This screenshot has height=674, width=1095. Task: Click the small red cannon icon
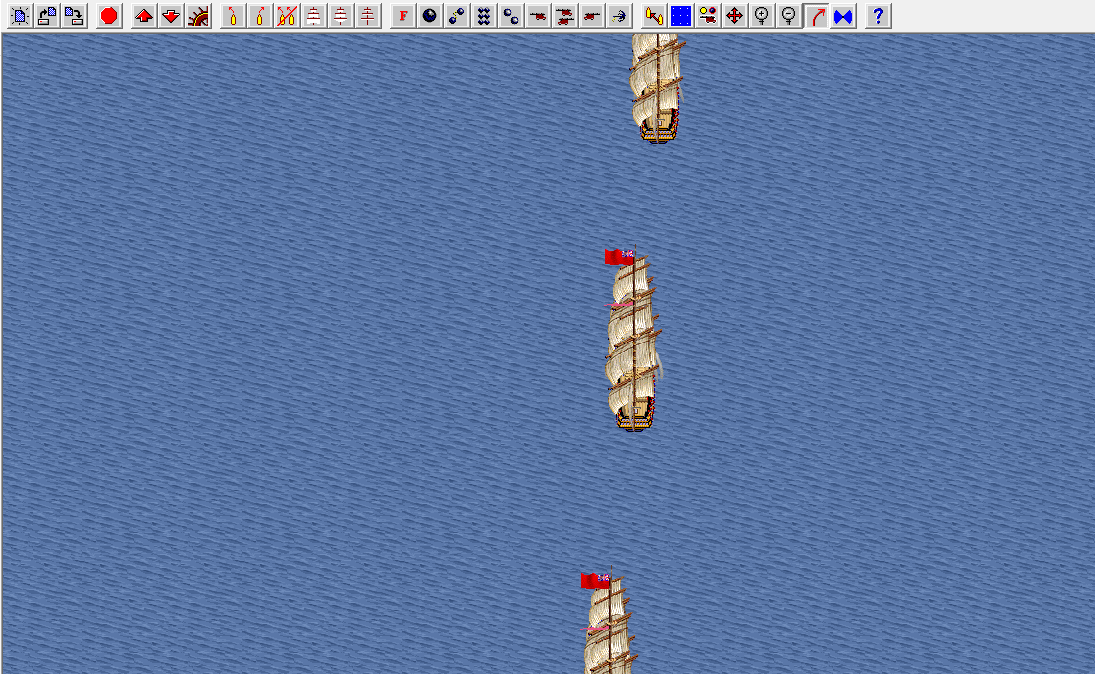point(592,16)
